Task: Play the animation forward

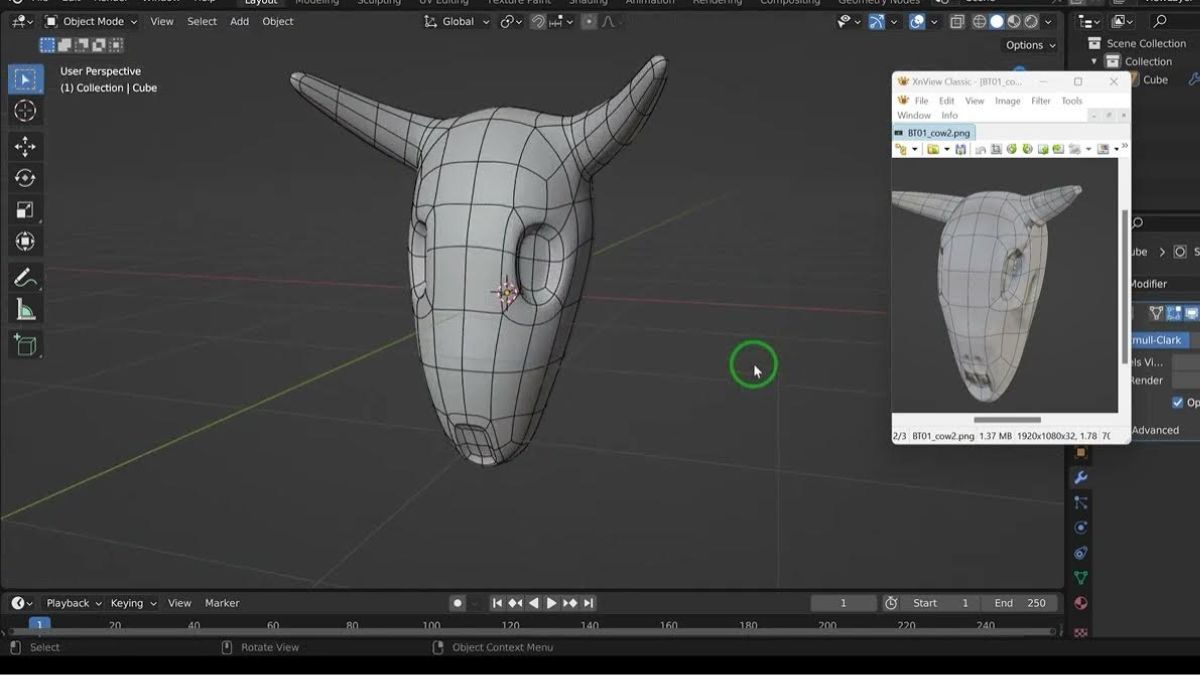Action: point(551,603)
